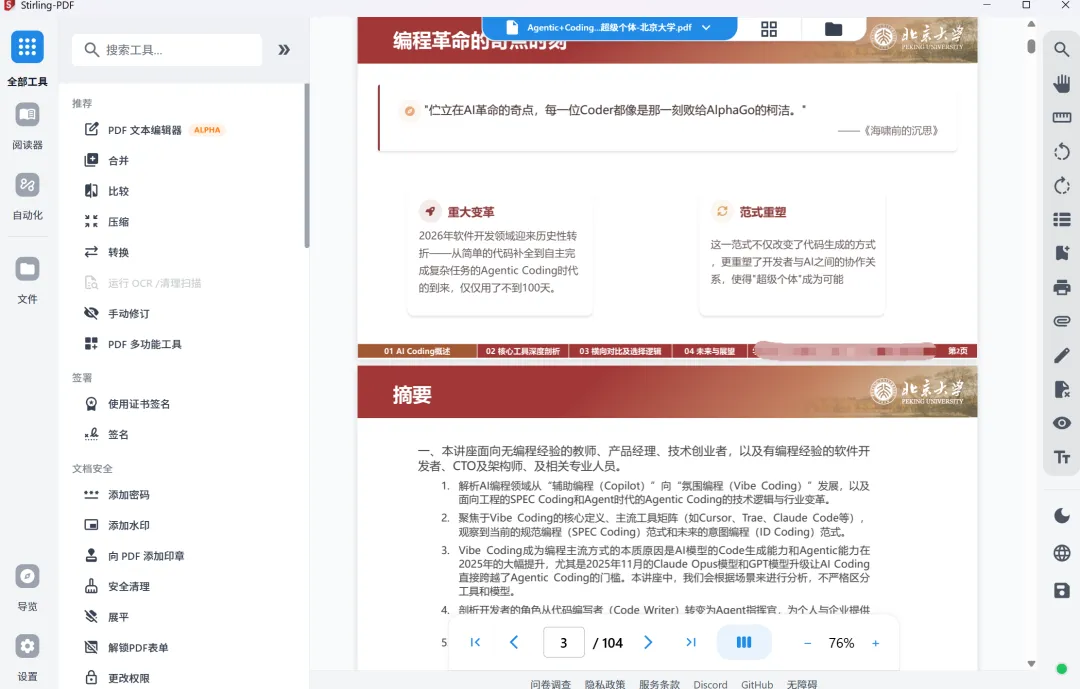Open the 全部工具 all tools grid
1080x689 pixels.
click(28, 48)
